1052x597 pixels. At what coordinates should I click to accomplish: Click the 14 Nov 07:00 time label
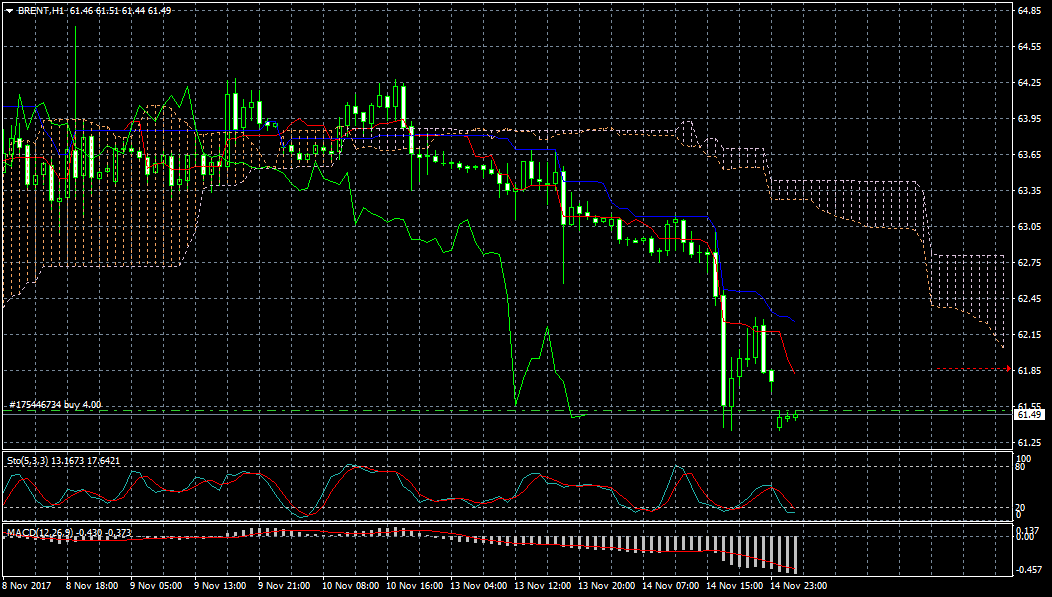(668, 585)
